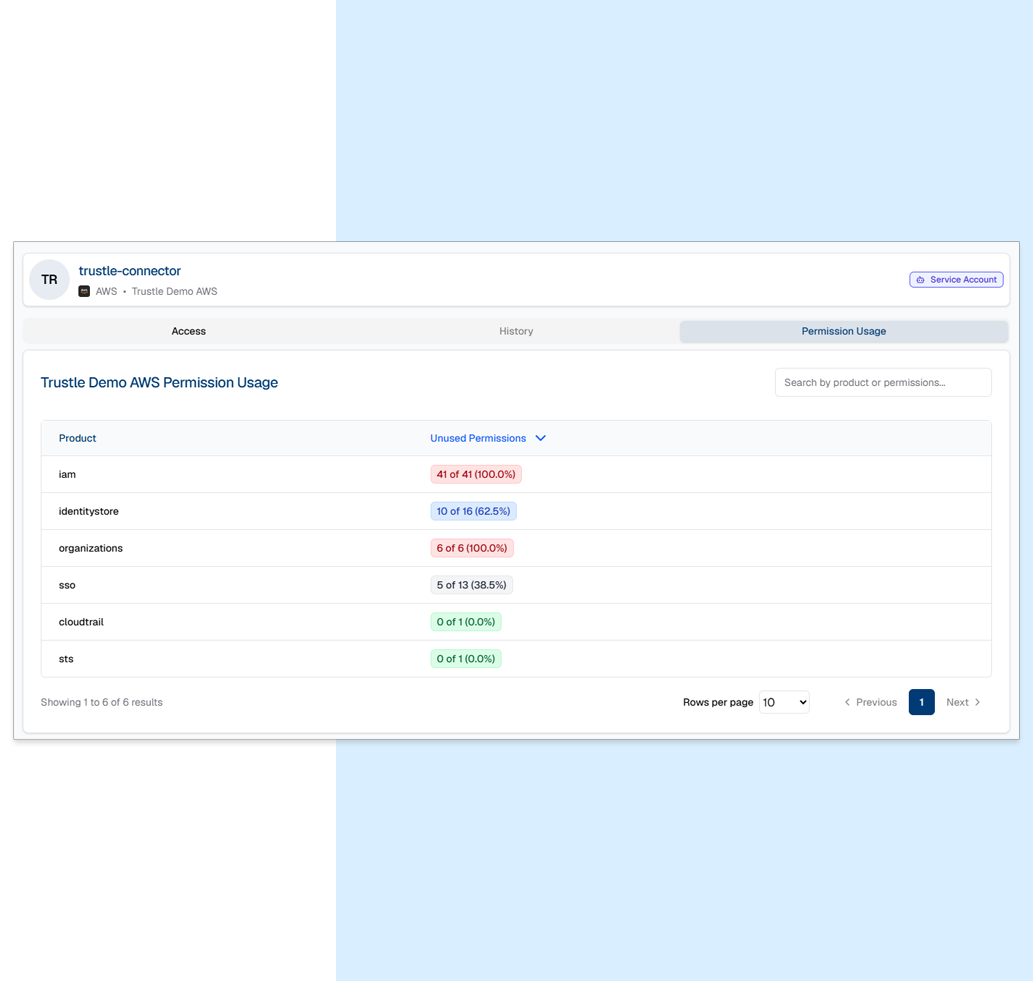Switch to the History tab

click(x=516, y=331)
